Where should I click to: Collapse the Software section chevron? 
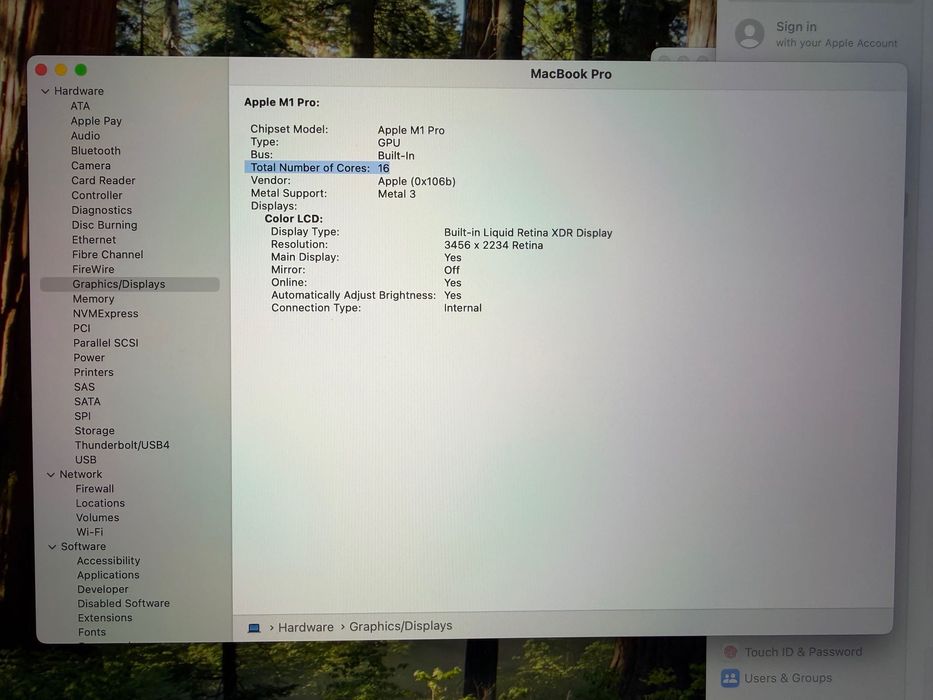click(x=52, y=546)
